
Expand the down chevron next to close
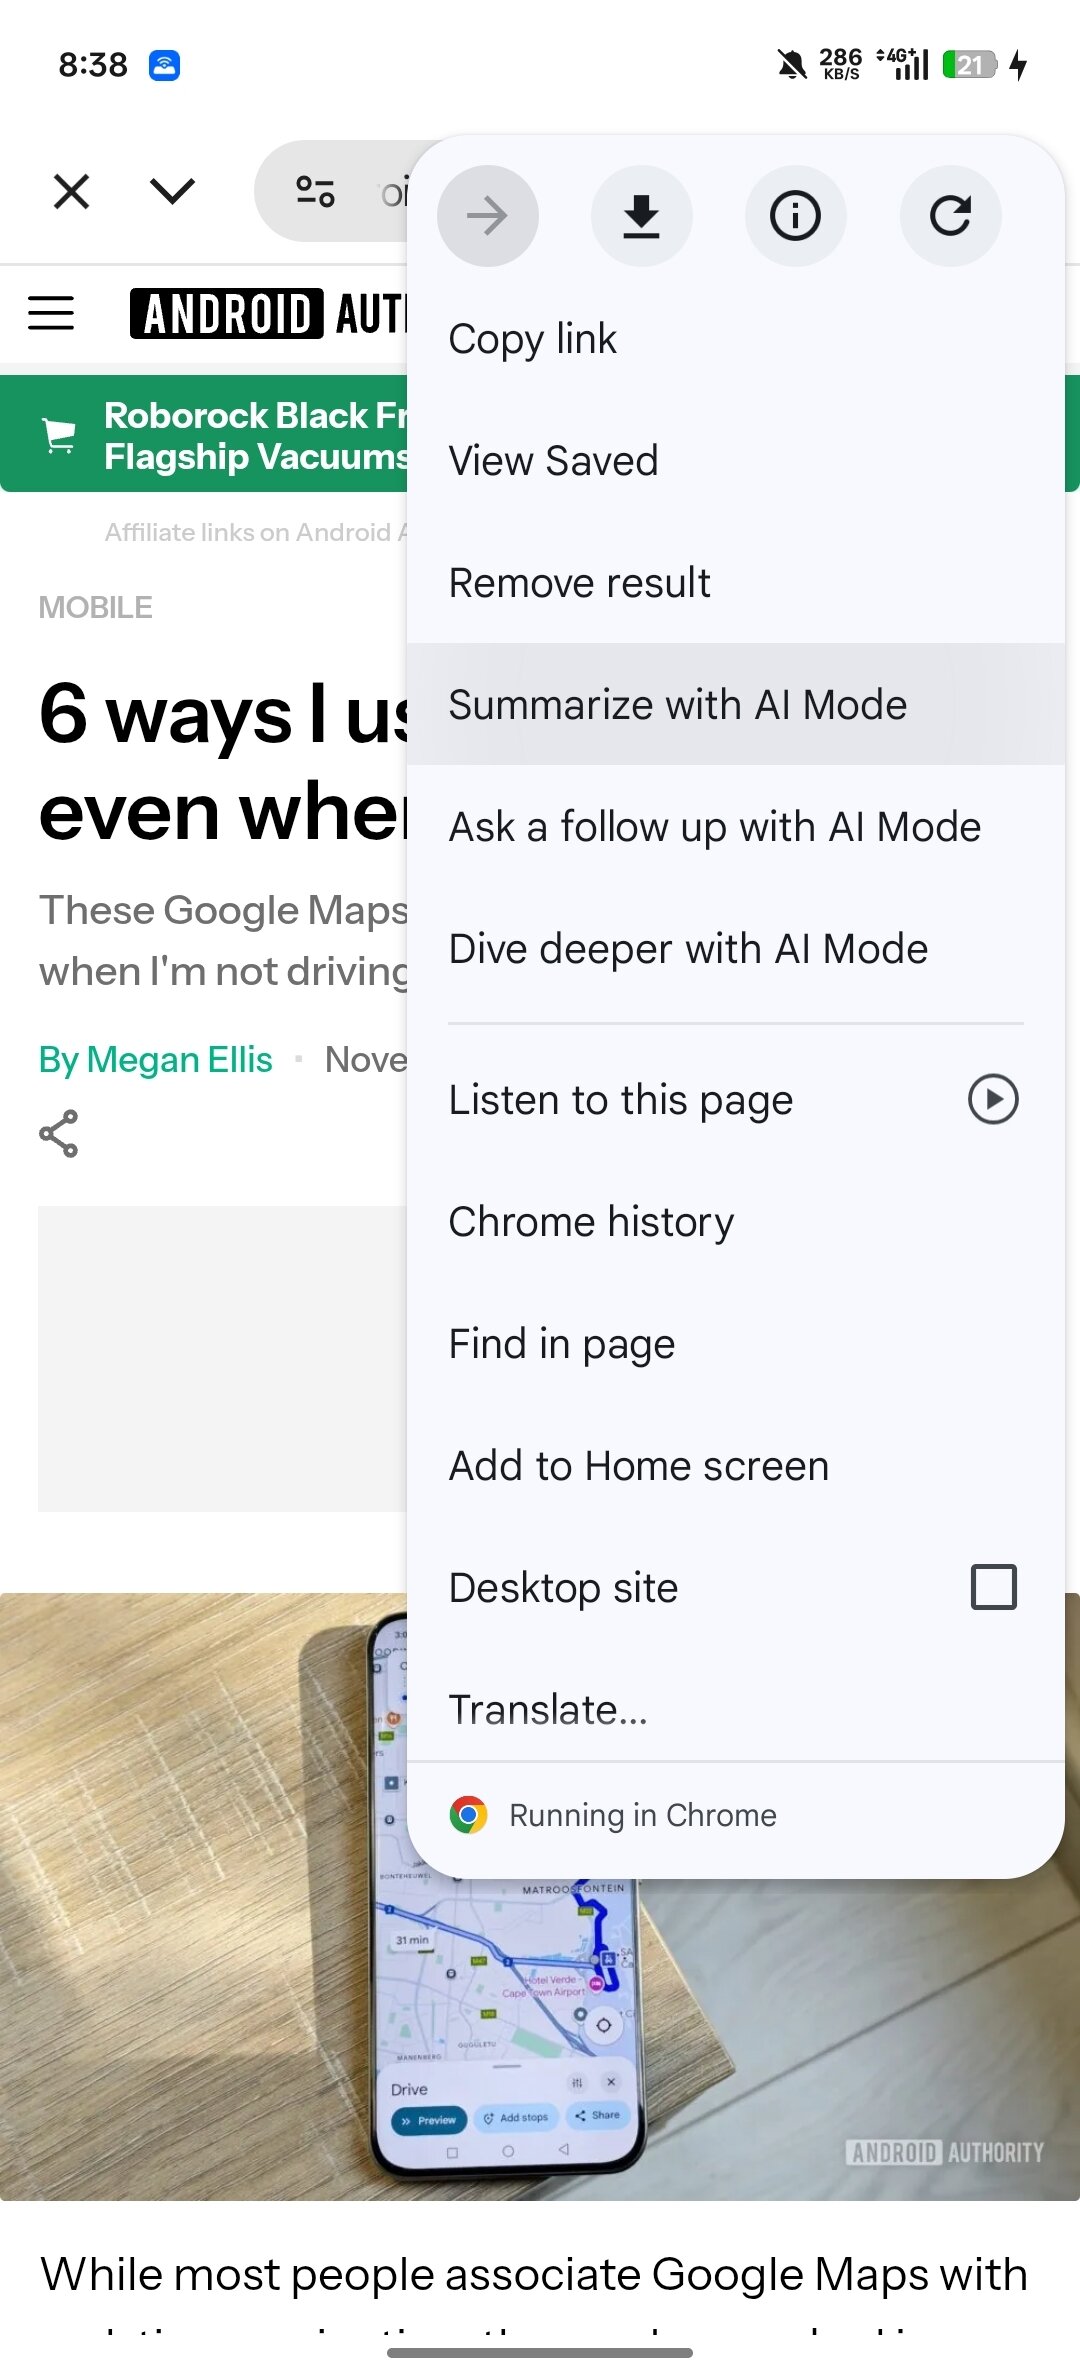point(172,191)
